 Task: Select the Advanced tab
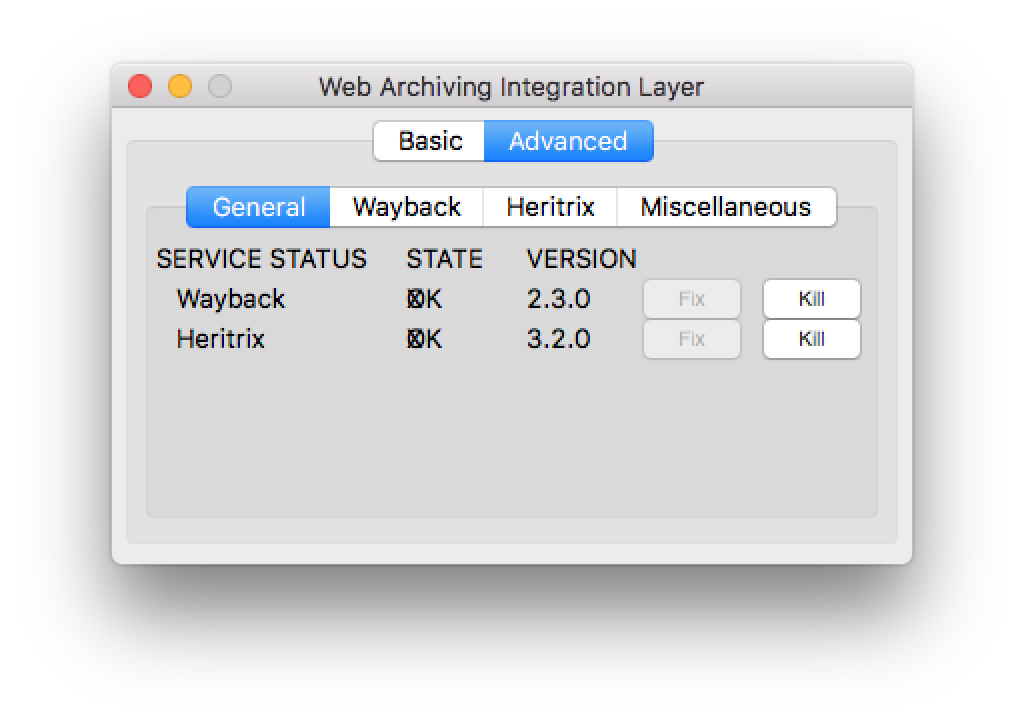click(568, 141)
